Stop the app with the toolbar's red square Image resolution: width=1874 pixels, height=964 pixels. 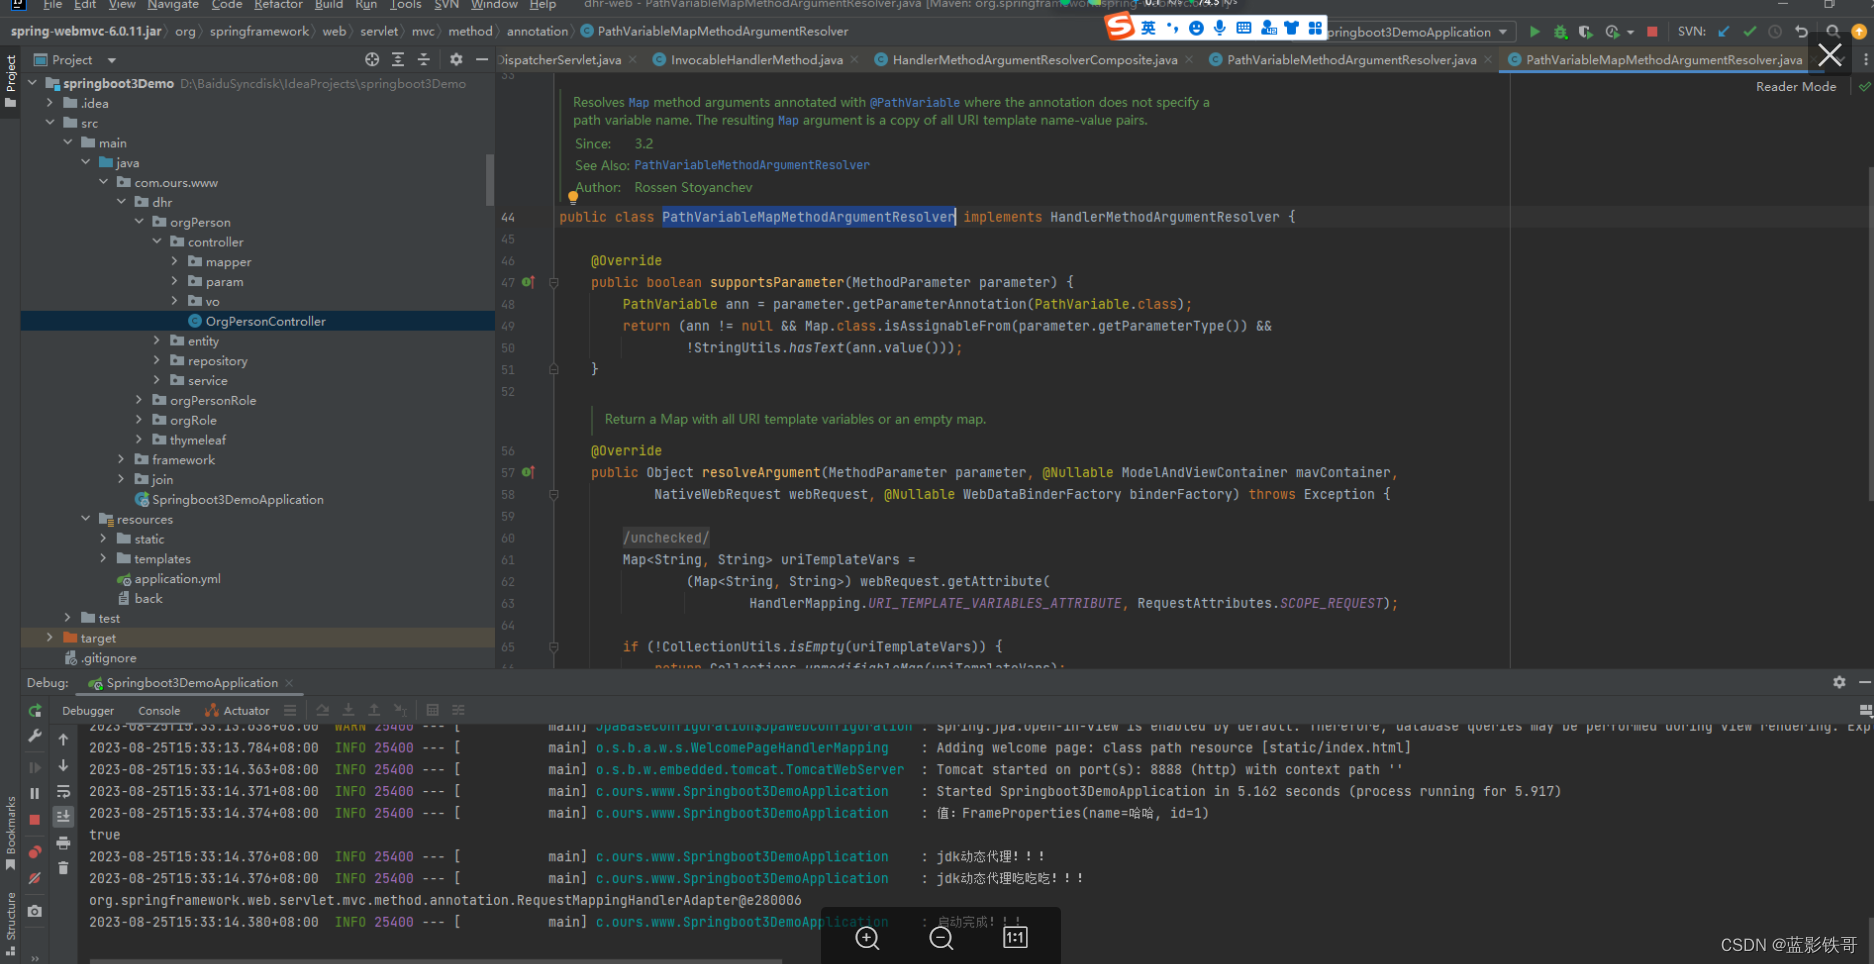pyautogui.click(x=1652, y=32)
